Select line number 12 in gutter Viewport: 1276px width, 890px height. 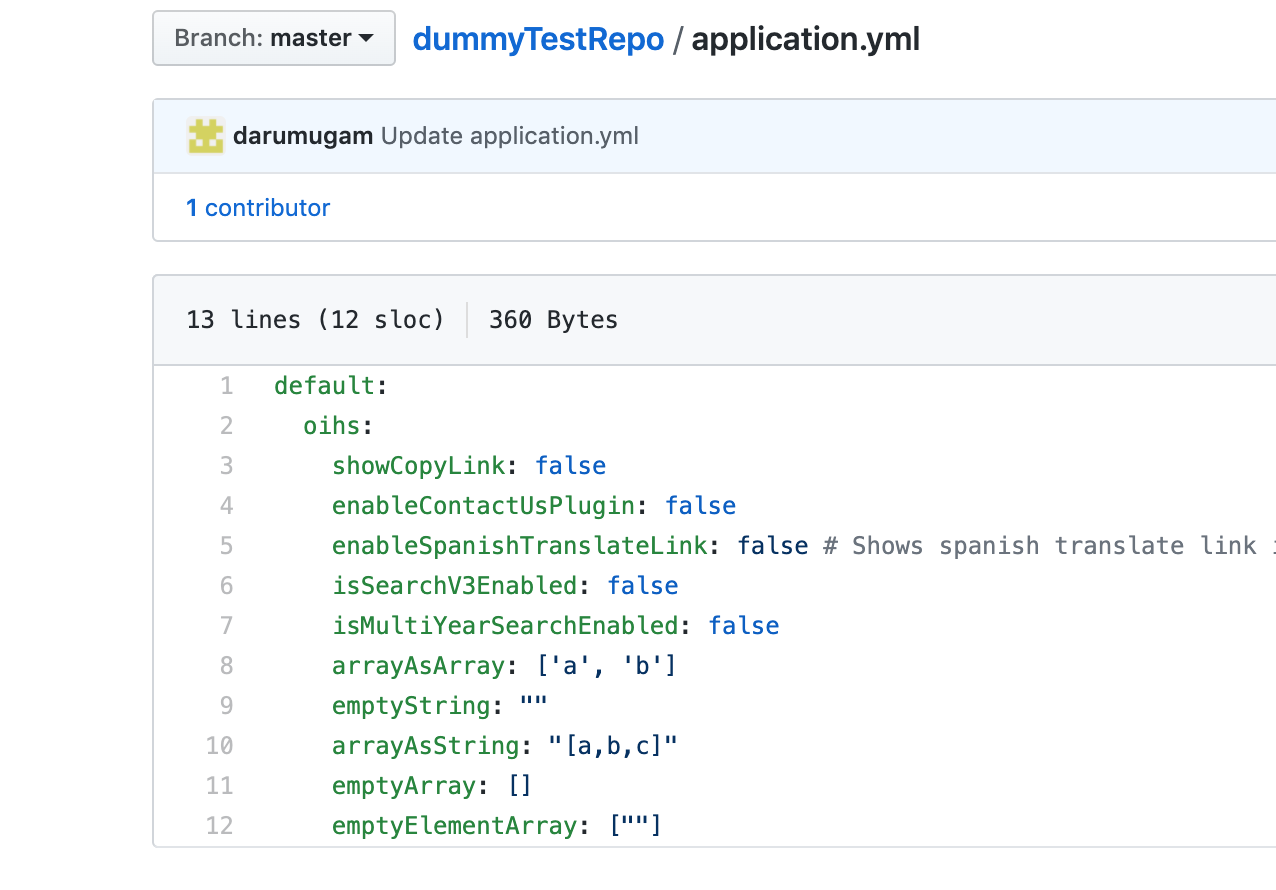(x=220, y=826)
